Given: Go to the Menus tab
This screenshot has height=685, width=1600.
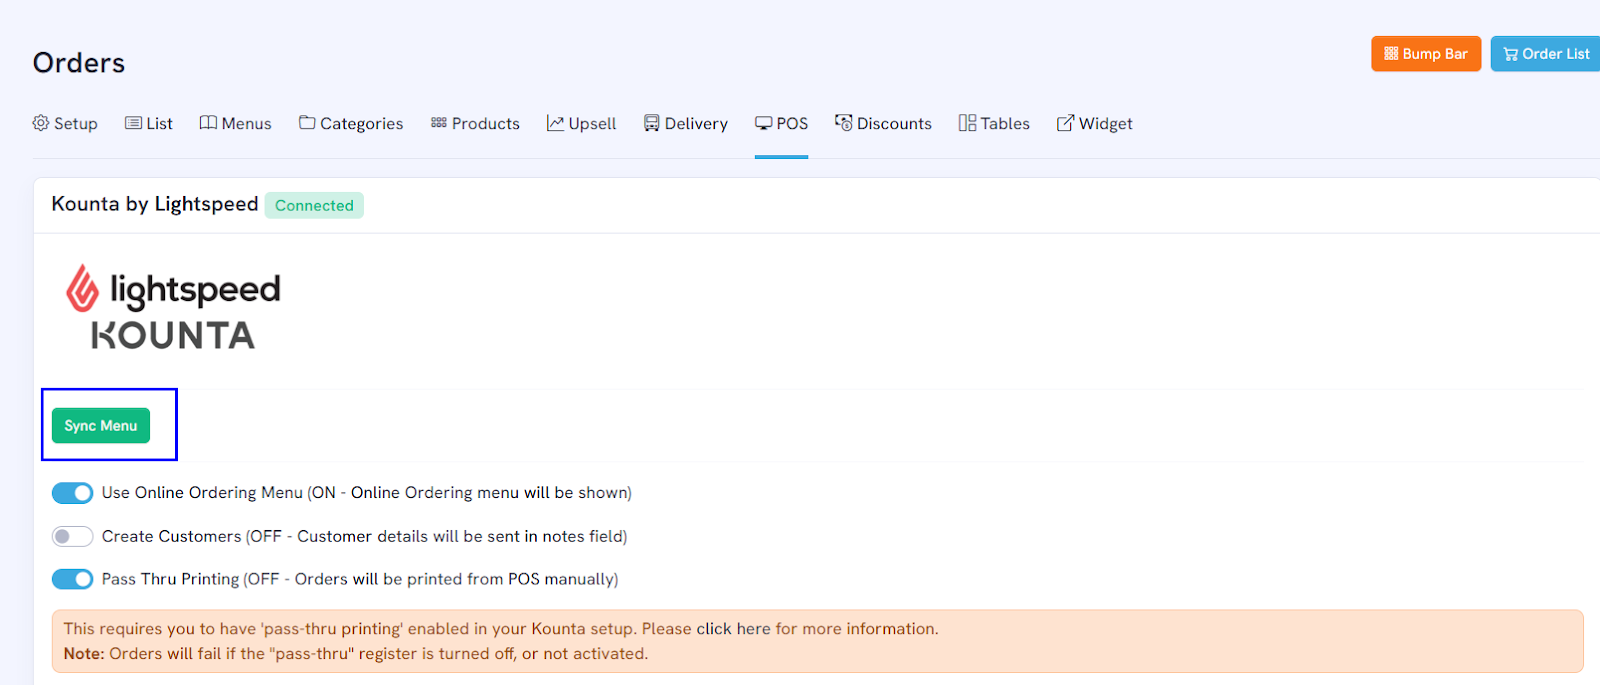Looking at the screenshot, I should 236,123.
